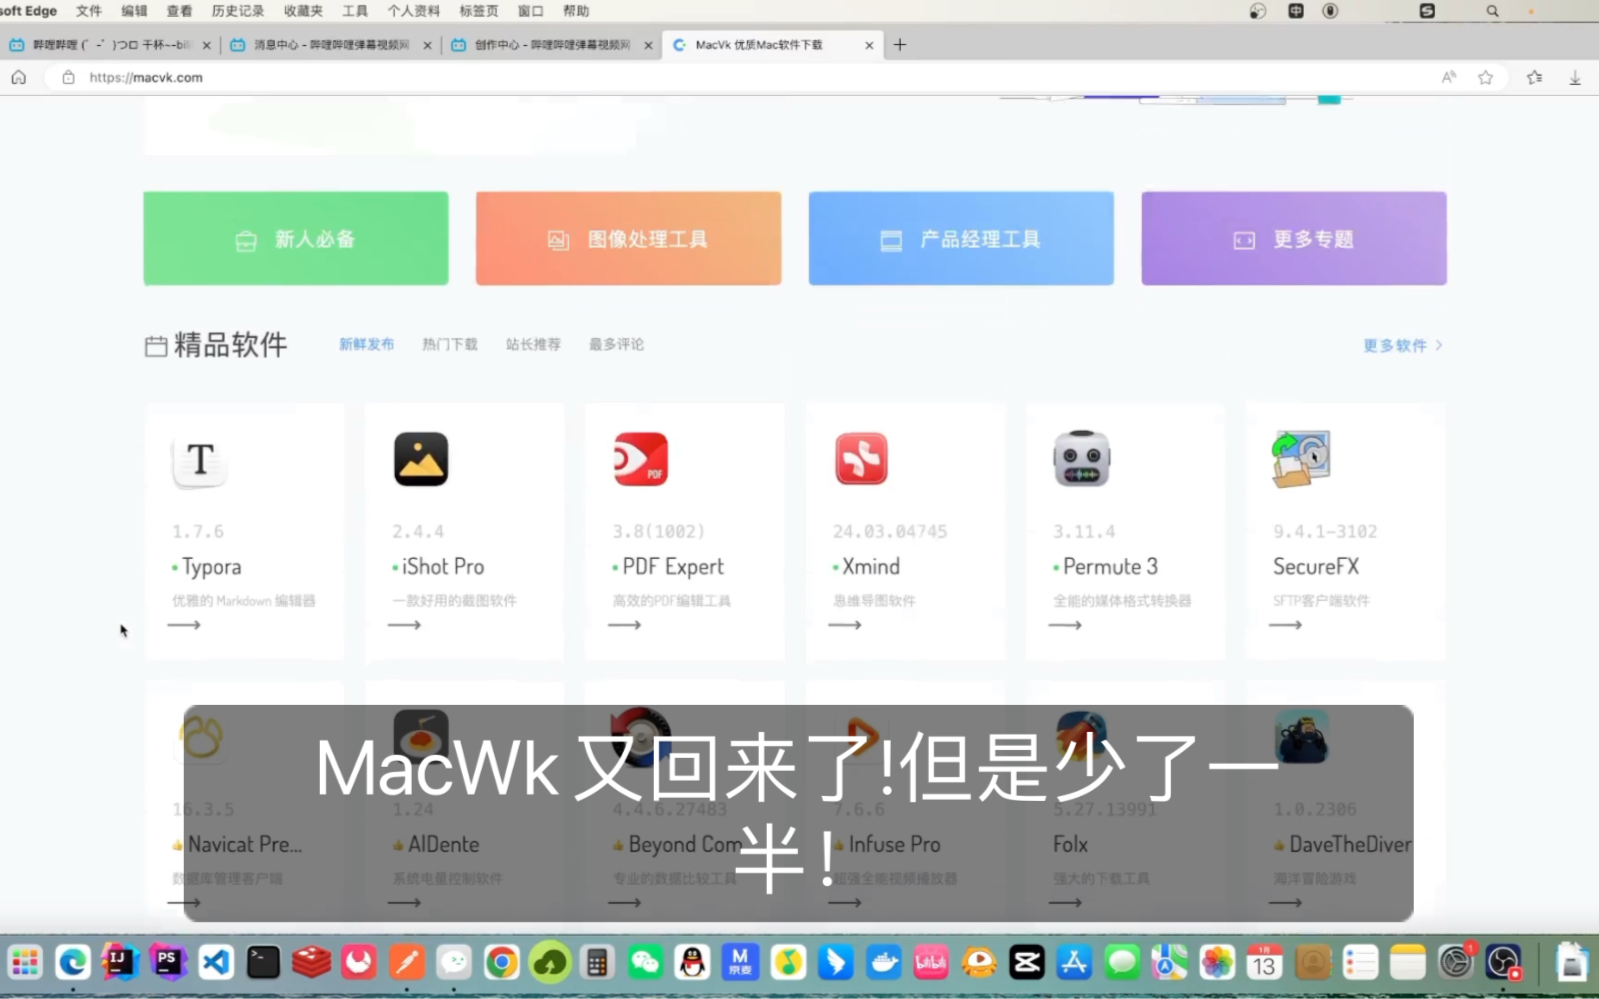This screenshot has width=1599, height=999.
Task: Click the SecureFX title text
Action: tap(1316, 567)
